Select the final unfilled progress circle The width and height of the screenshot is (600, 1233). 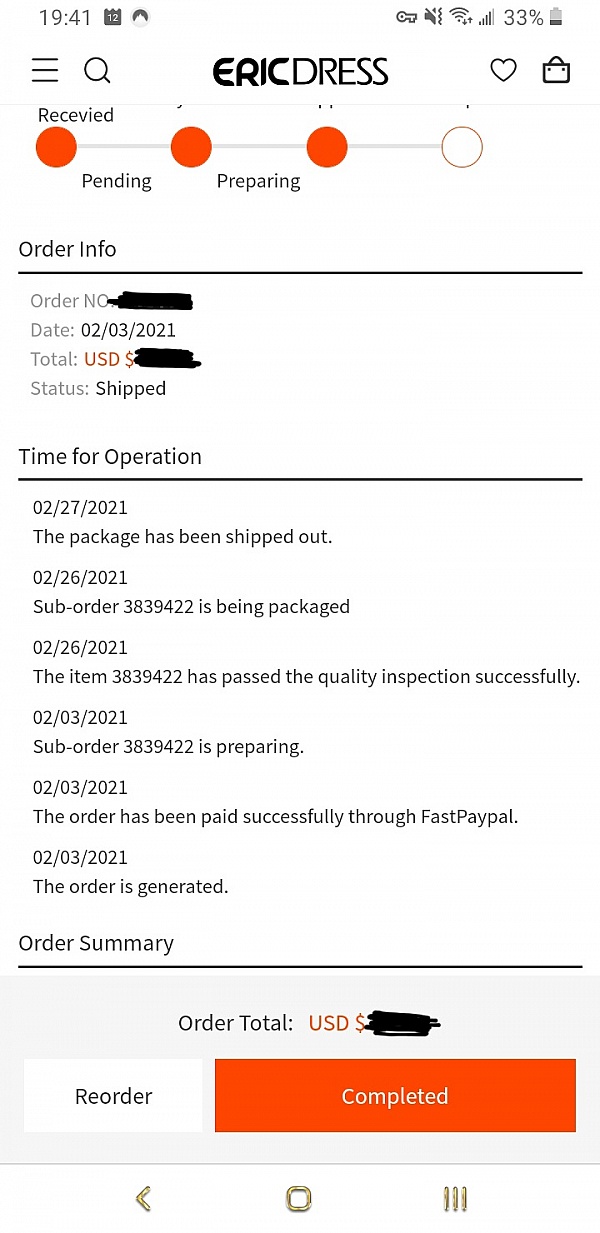pos(462,148)
